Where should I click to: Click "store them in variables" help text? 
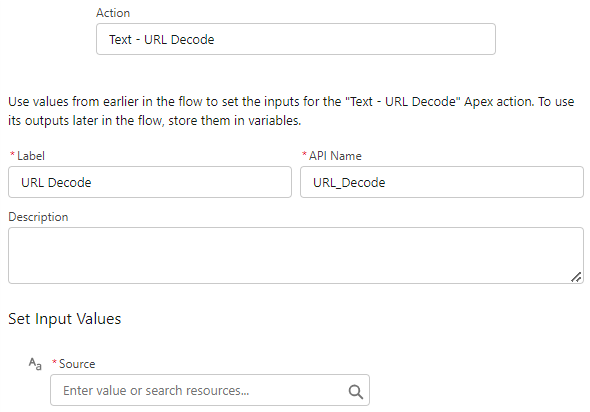[234, 121]
